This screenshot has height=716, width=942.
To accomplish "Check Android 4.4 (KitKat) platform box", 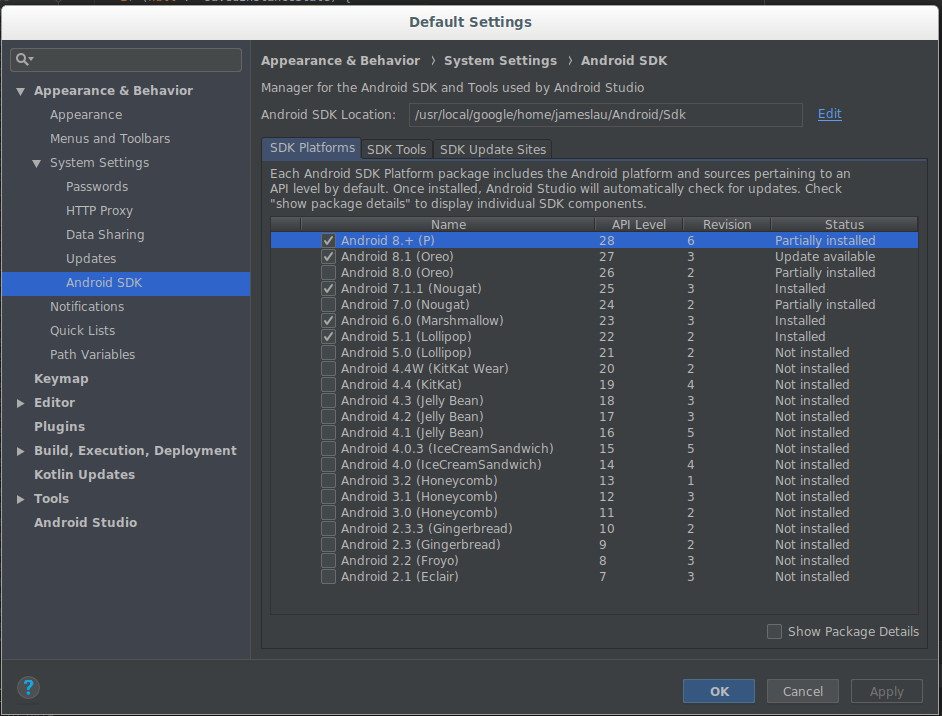I will [328, 385].
